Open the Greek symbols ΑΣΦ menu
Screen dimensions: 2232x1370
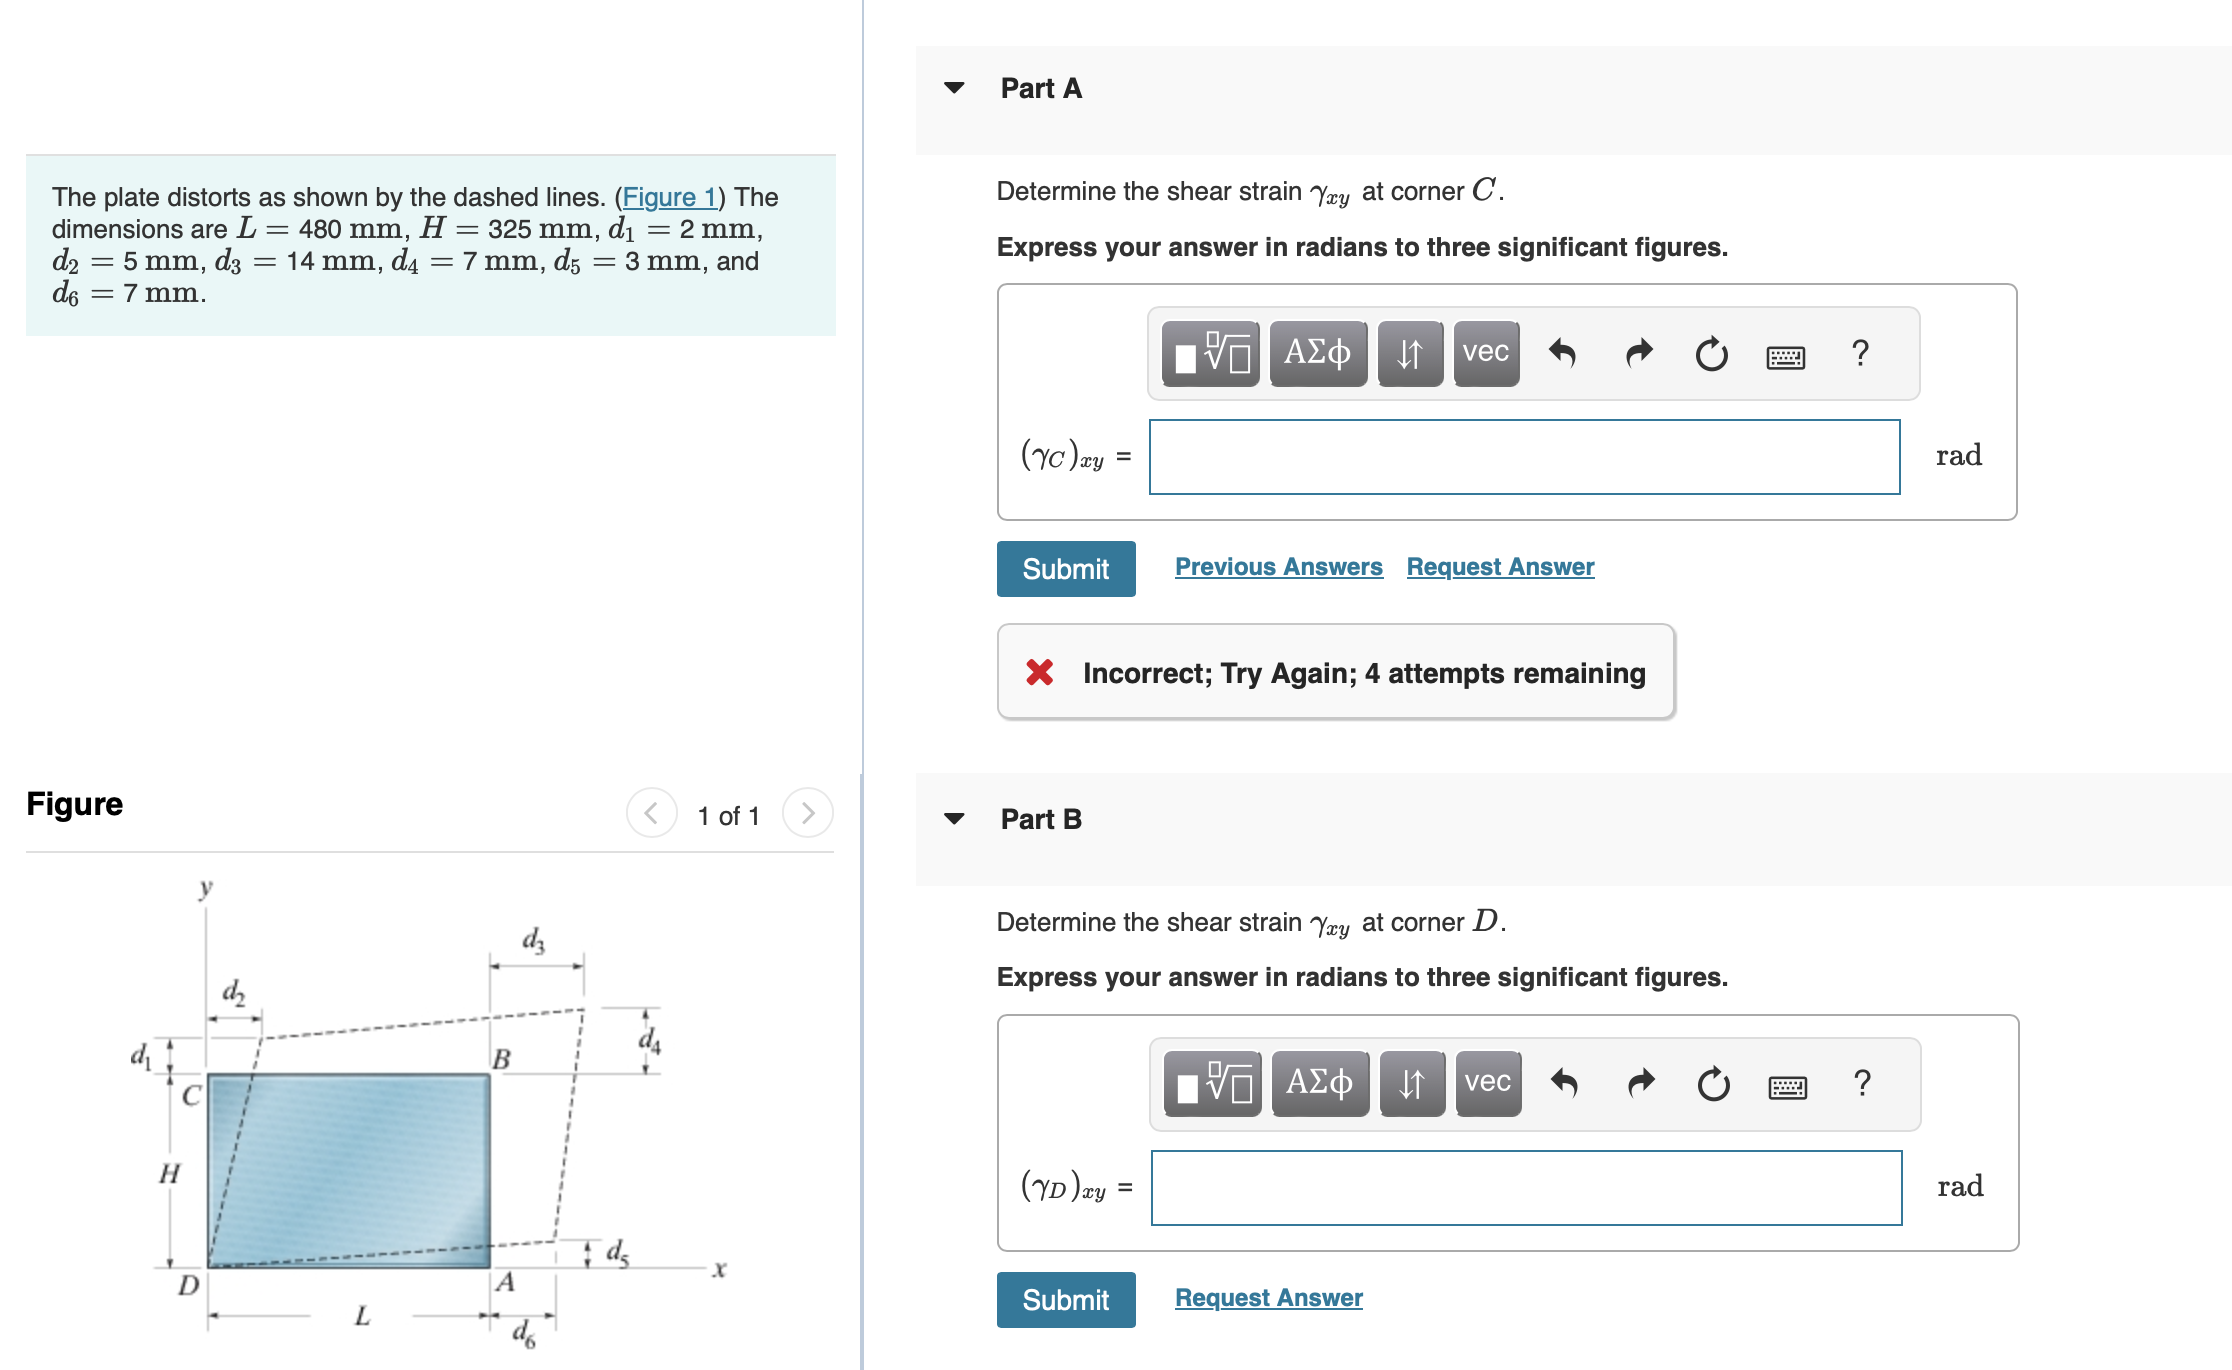click(1318, 352)
